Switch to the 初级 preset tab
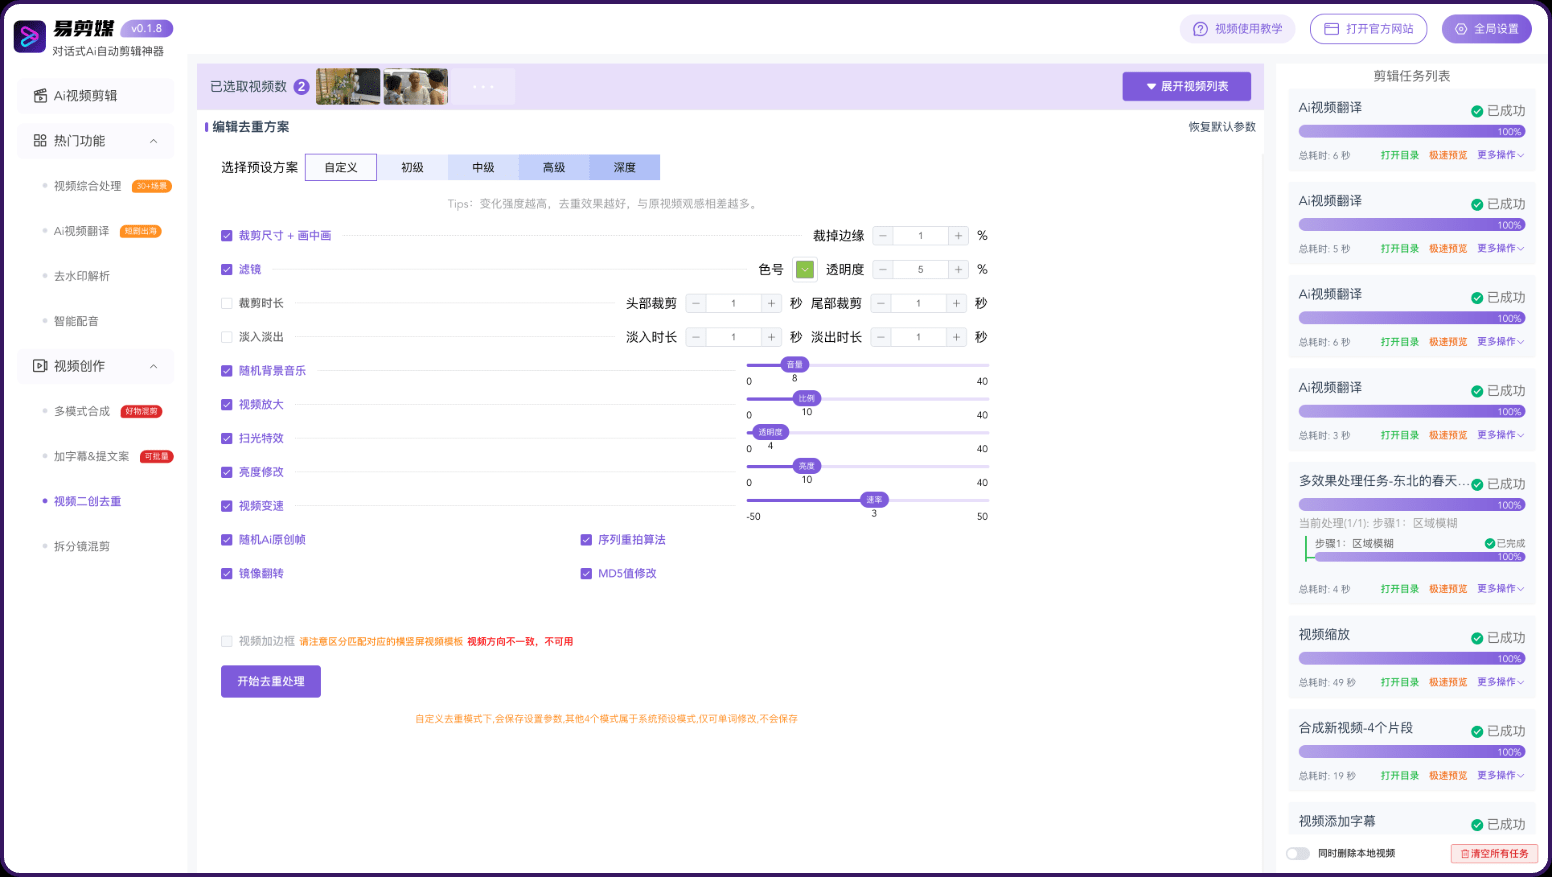This screenshot has width=1552, height=877. tap(411, 167)
